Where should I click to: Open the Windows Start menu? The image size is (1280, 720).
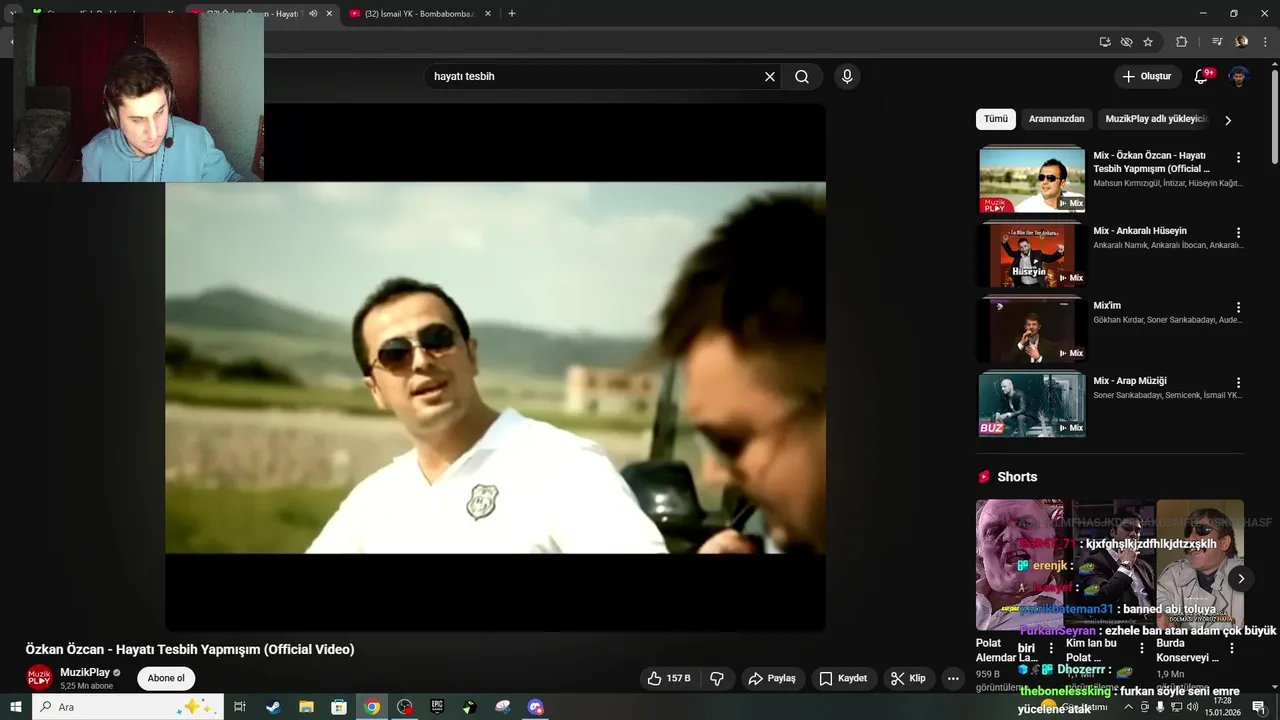pyautogui.click(x=15, y=707)
